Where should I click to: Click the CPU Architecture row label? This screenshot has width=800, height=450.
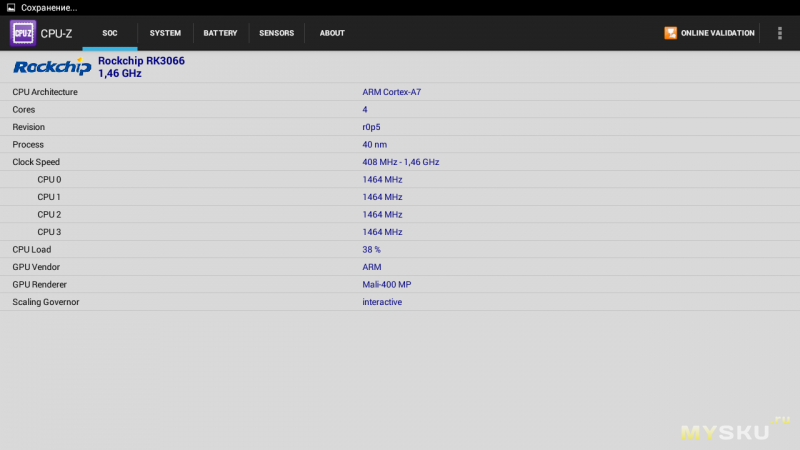[x=45, y=92]
